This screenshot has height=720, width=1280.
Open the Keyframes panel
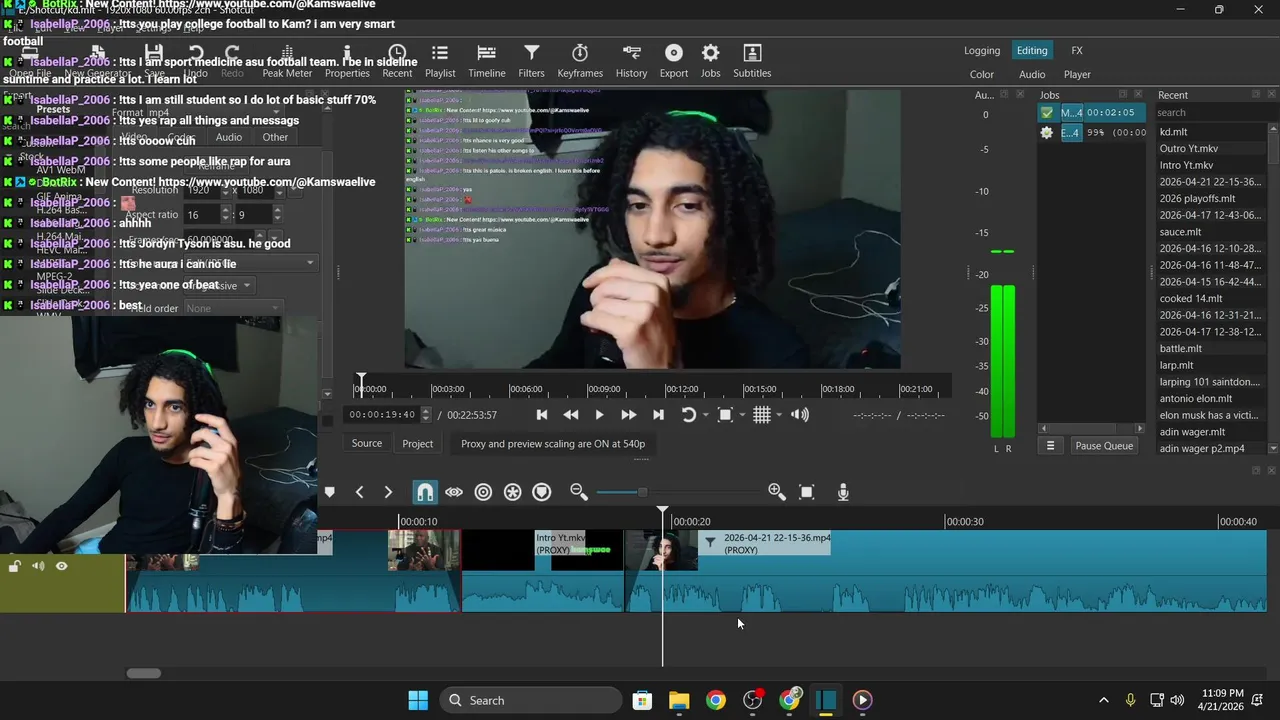point(580,61)
